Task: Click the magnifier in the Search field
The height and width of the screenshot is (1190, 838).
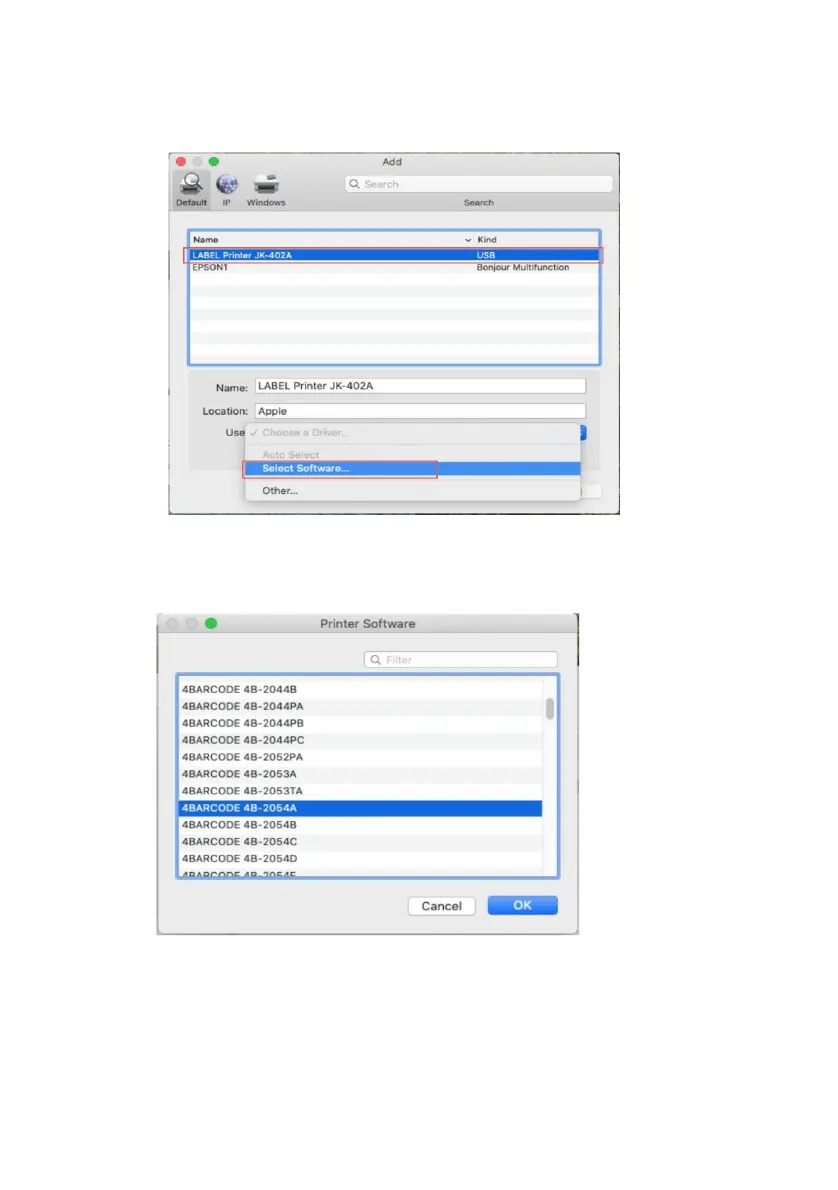Action: [x=354, y=184]
